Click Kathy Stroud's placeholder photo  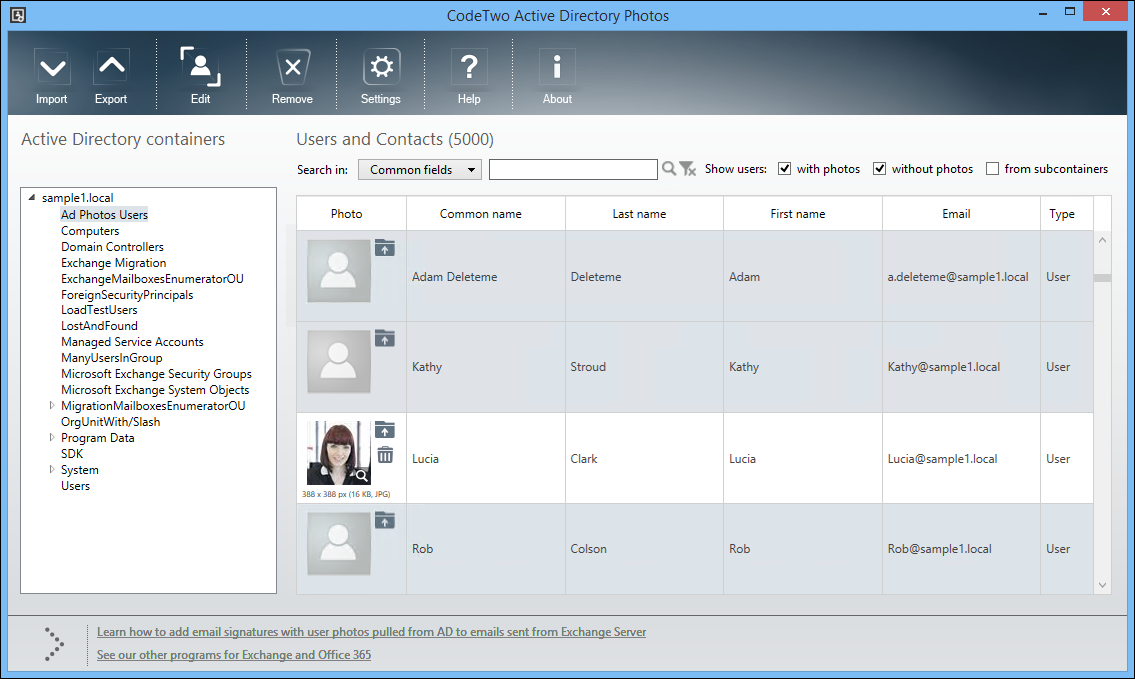pyautogui.click(x=339, y=362)
